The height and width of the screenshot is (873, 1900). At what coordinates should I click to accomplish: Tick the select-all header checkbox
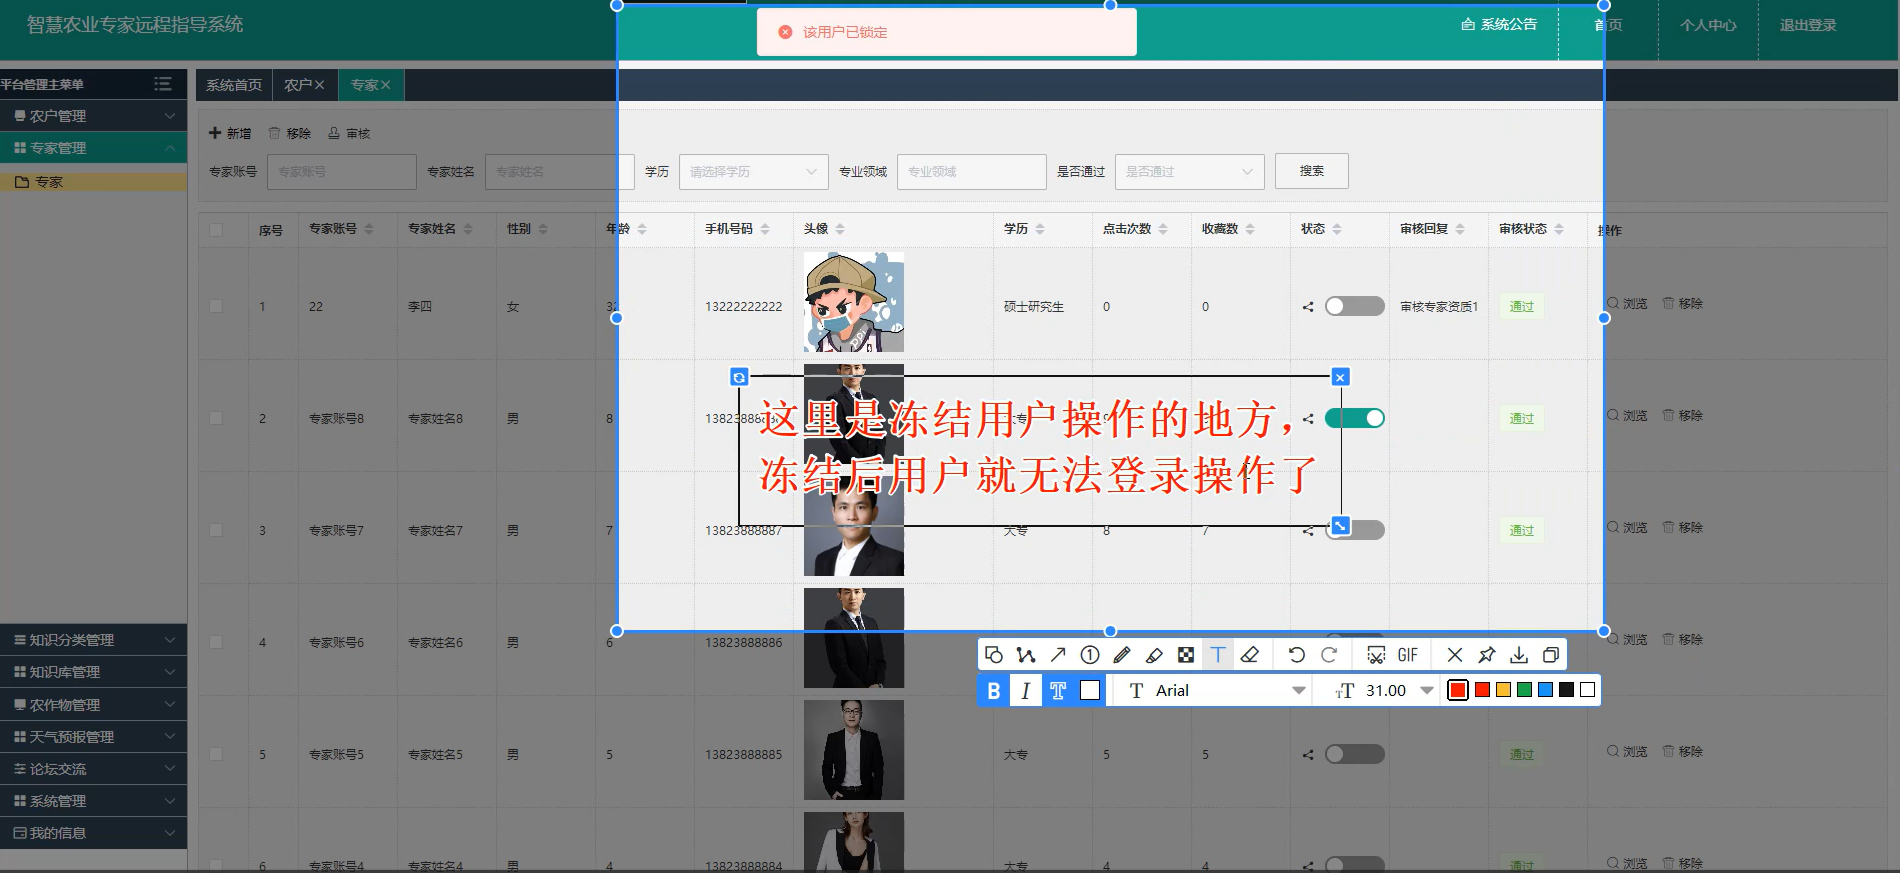click(x=216, y=229)
